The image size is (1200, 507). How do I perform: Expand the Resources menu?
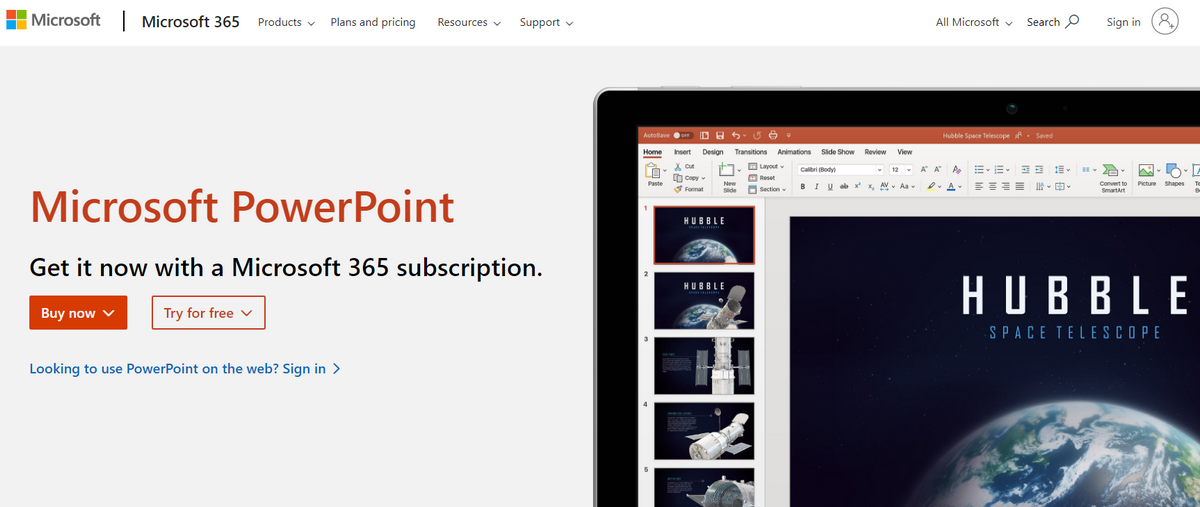pyautogui.click(x=469, y=22)
